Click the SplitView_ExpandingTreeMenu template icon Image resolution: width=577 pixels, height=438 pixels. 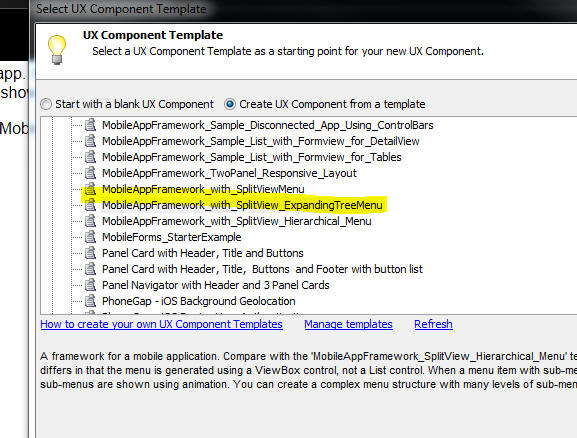[x=90, y=205]
